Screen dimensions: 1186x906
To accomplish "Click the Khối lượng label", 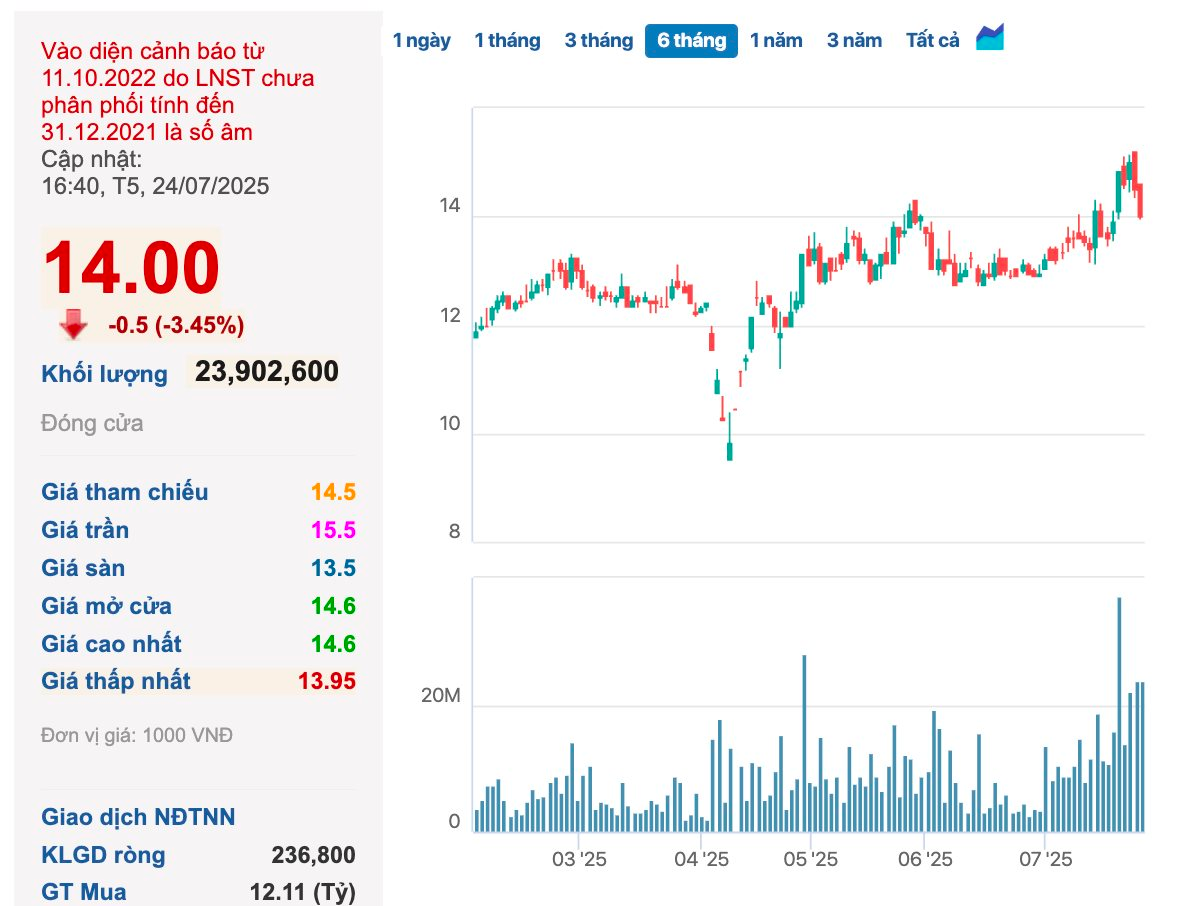I will click(104, 374).
